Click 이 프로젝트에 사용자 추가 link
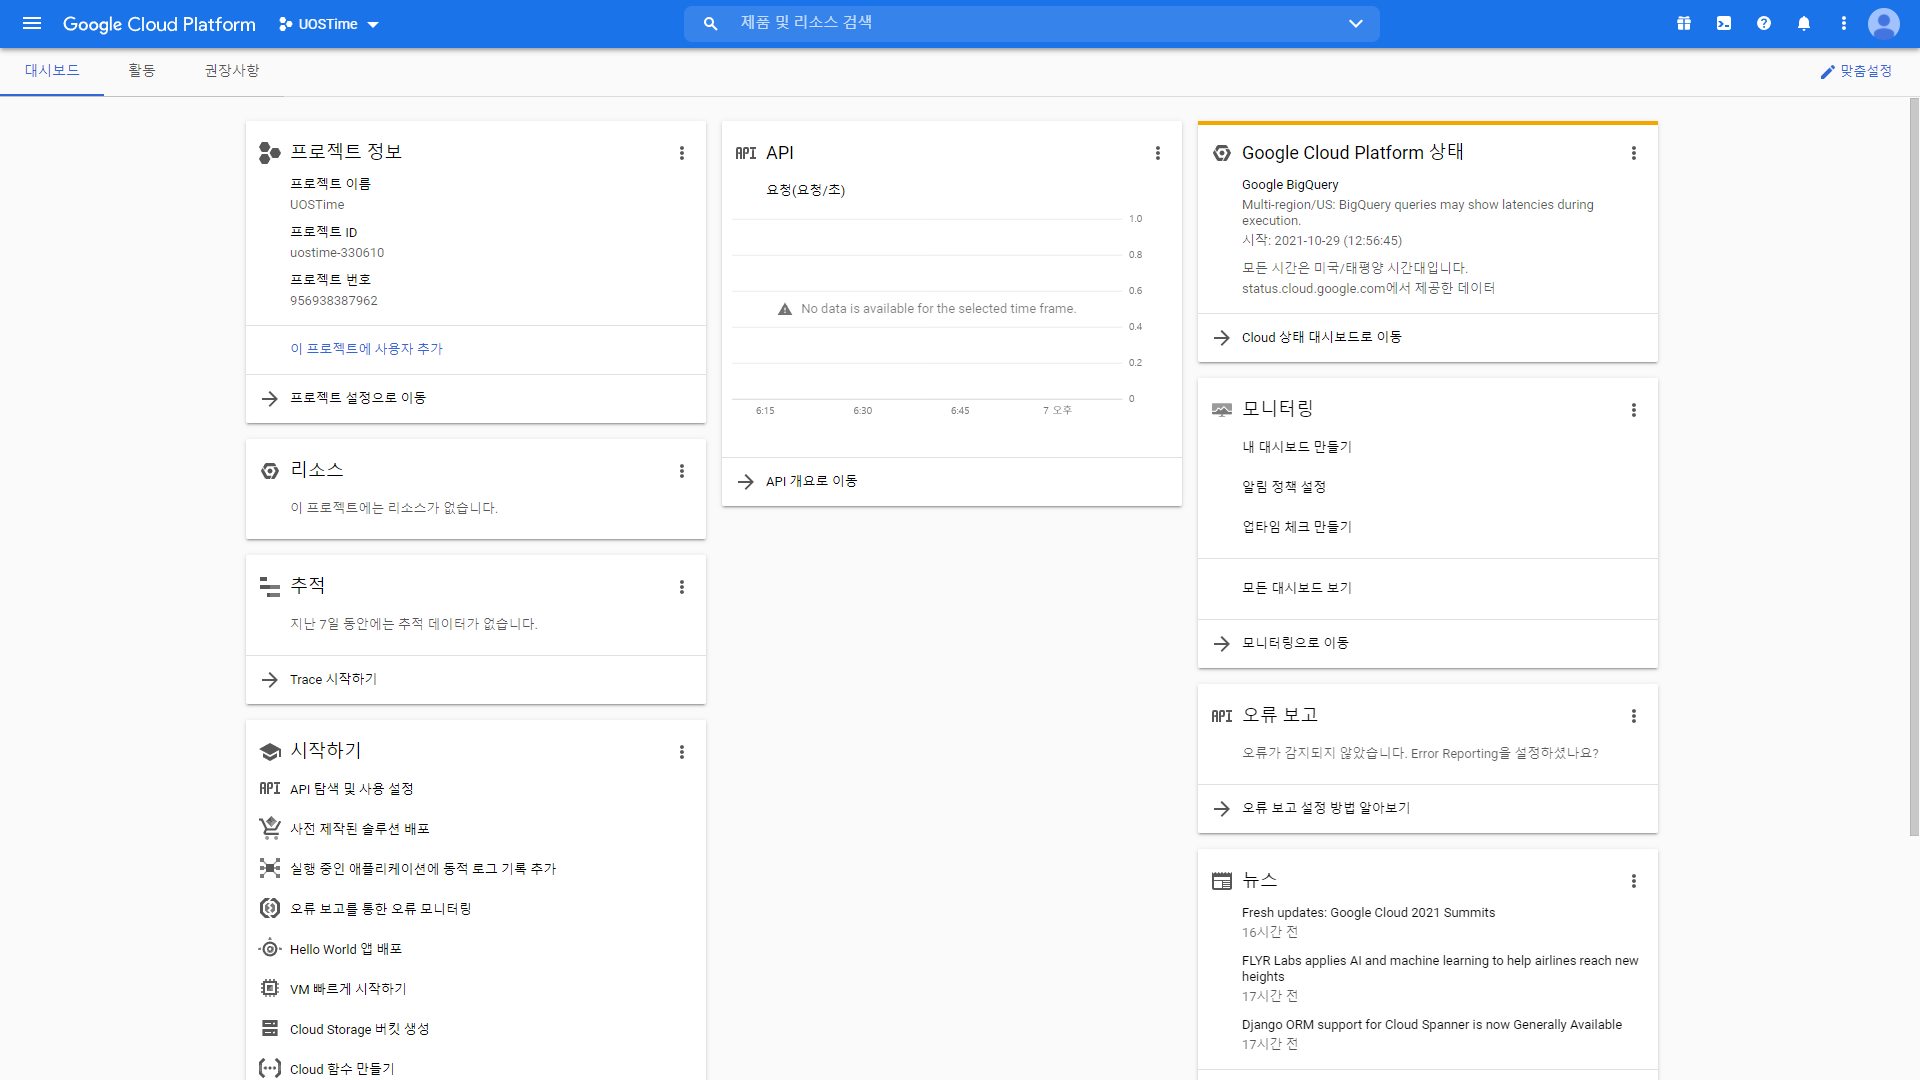This screenshot has width=1920, height=1080. point(366,349)
